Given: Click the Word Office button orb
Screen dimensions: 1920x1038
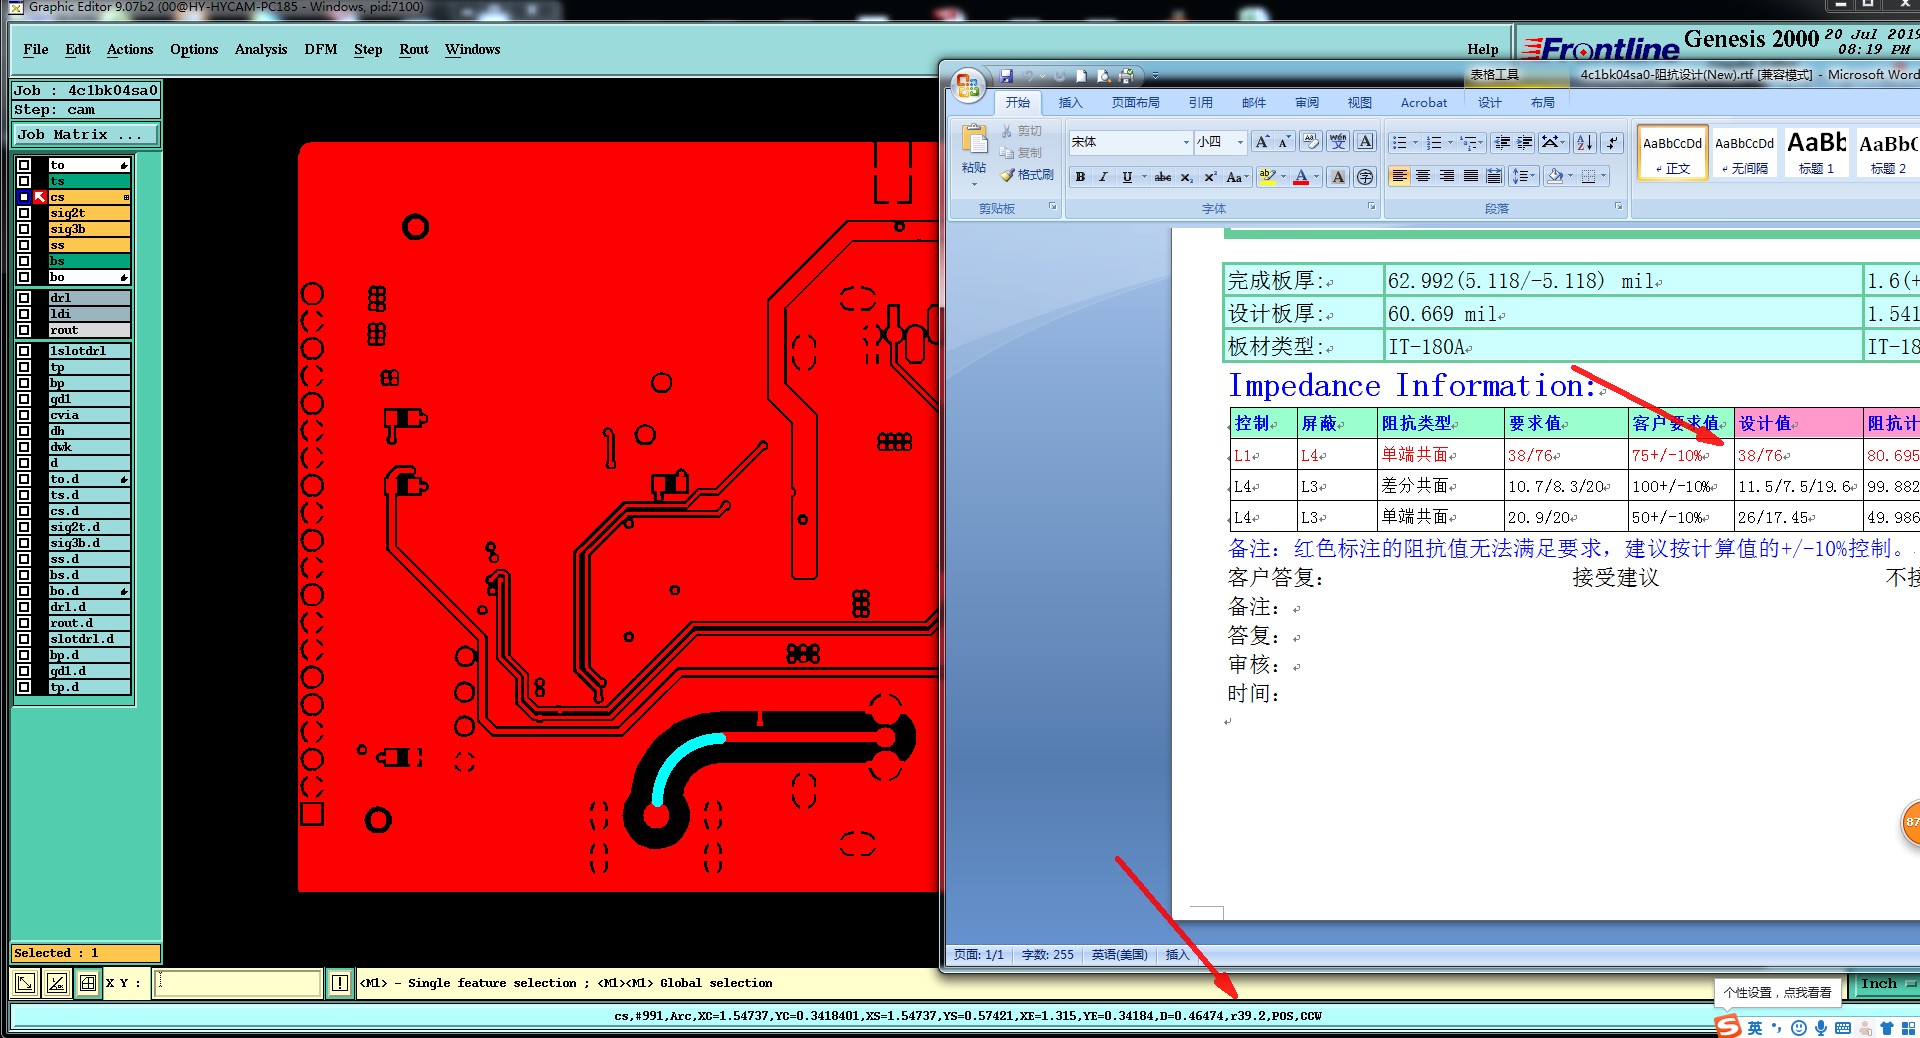Looking at the screenshot, I should point(967,86).
